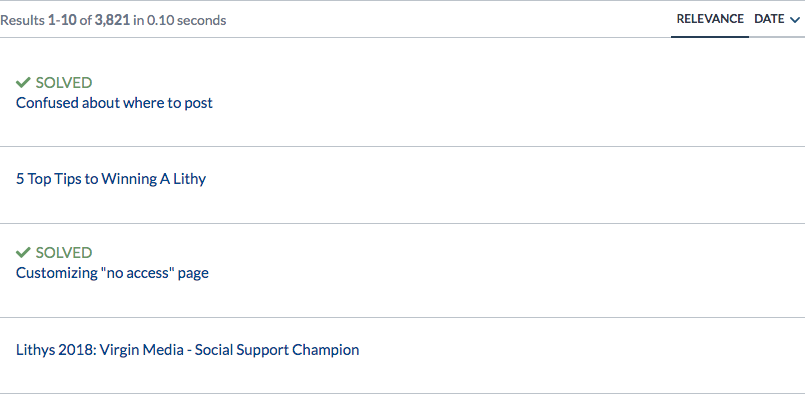
Task: Click the word Results in summary line
Action: click(22, 21)
